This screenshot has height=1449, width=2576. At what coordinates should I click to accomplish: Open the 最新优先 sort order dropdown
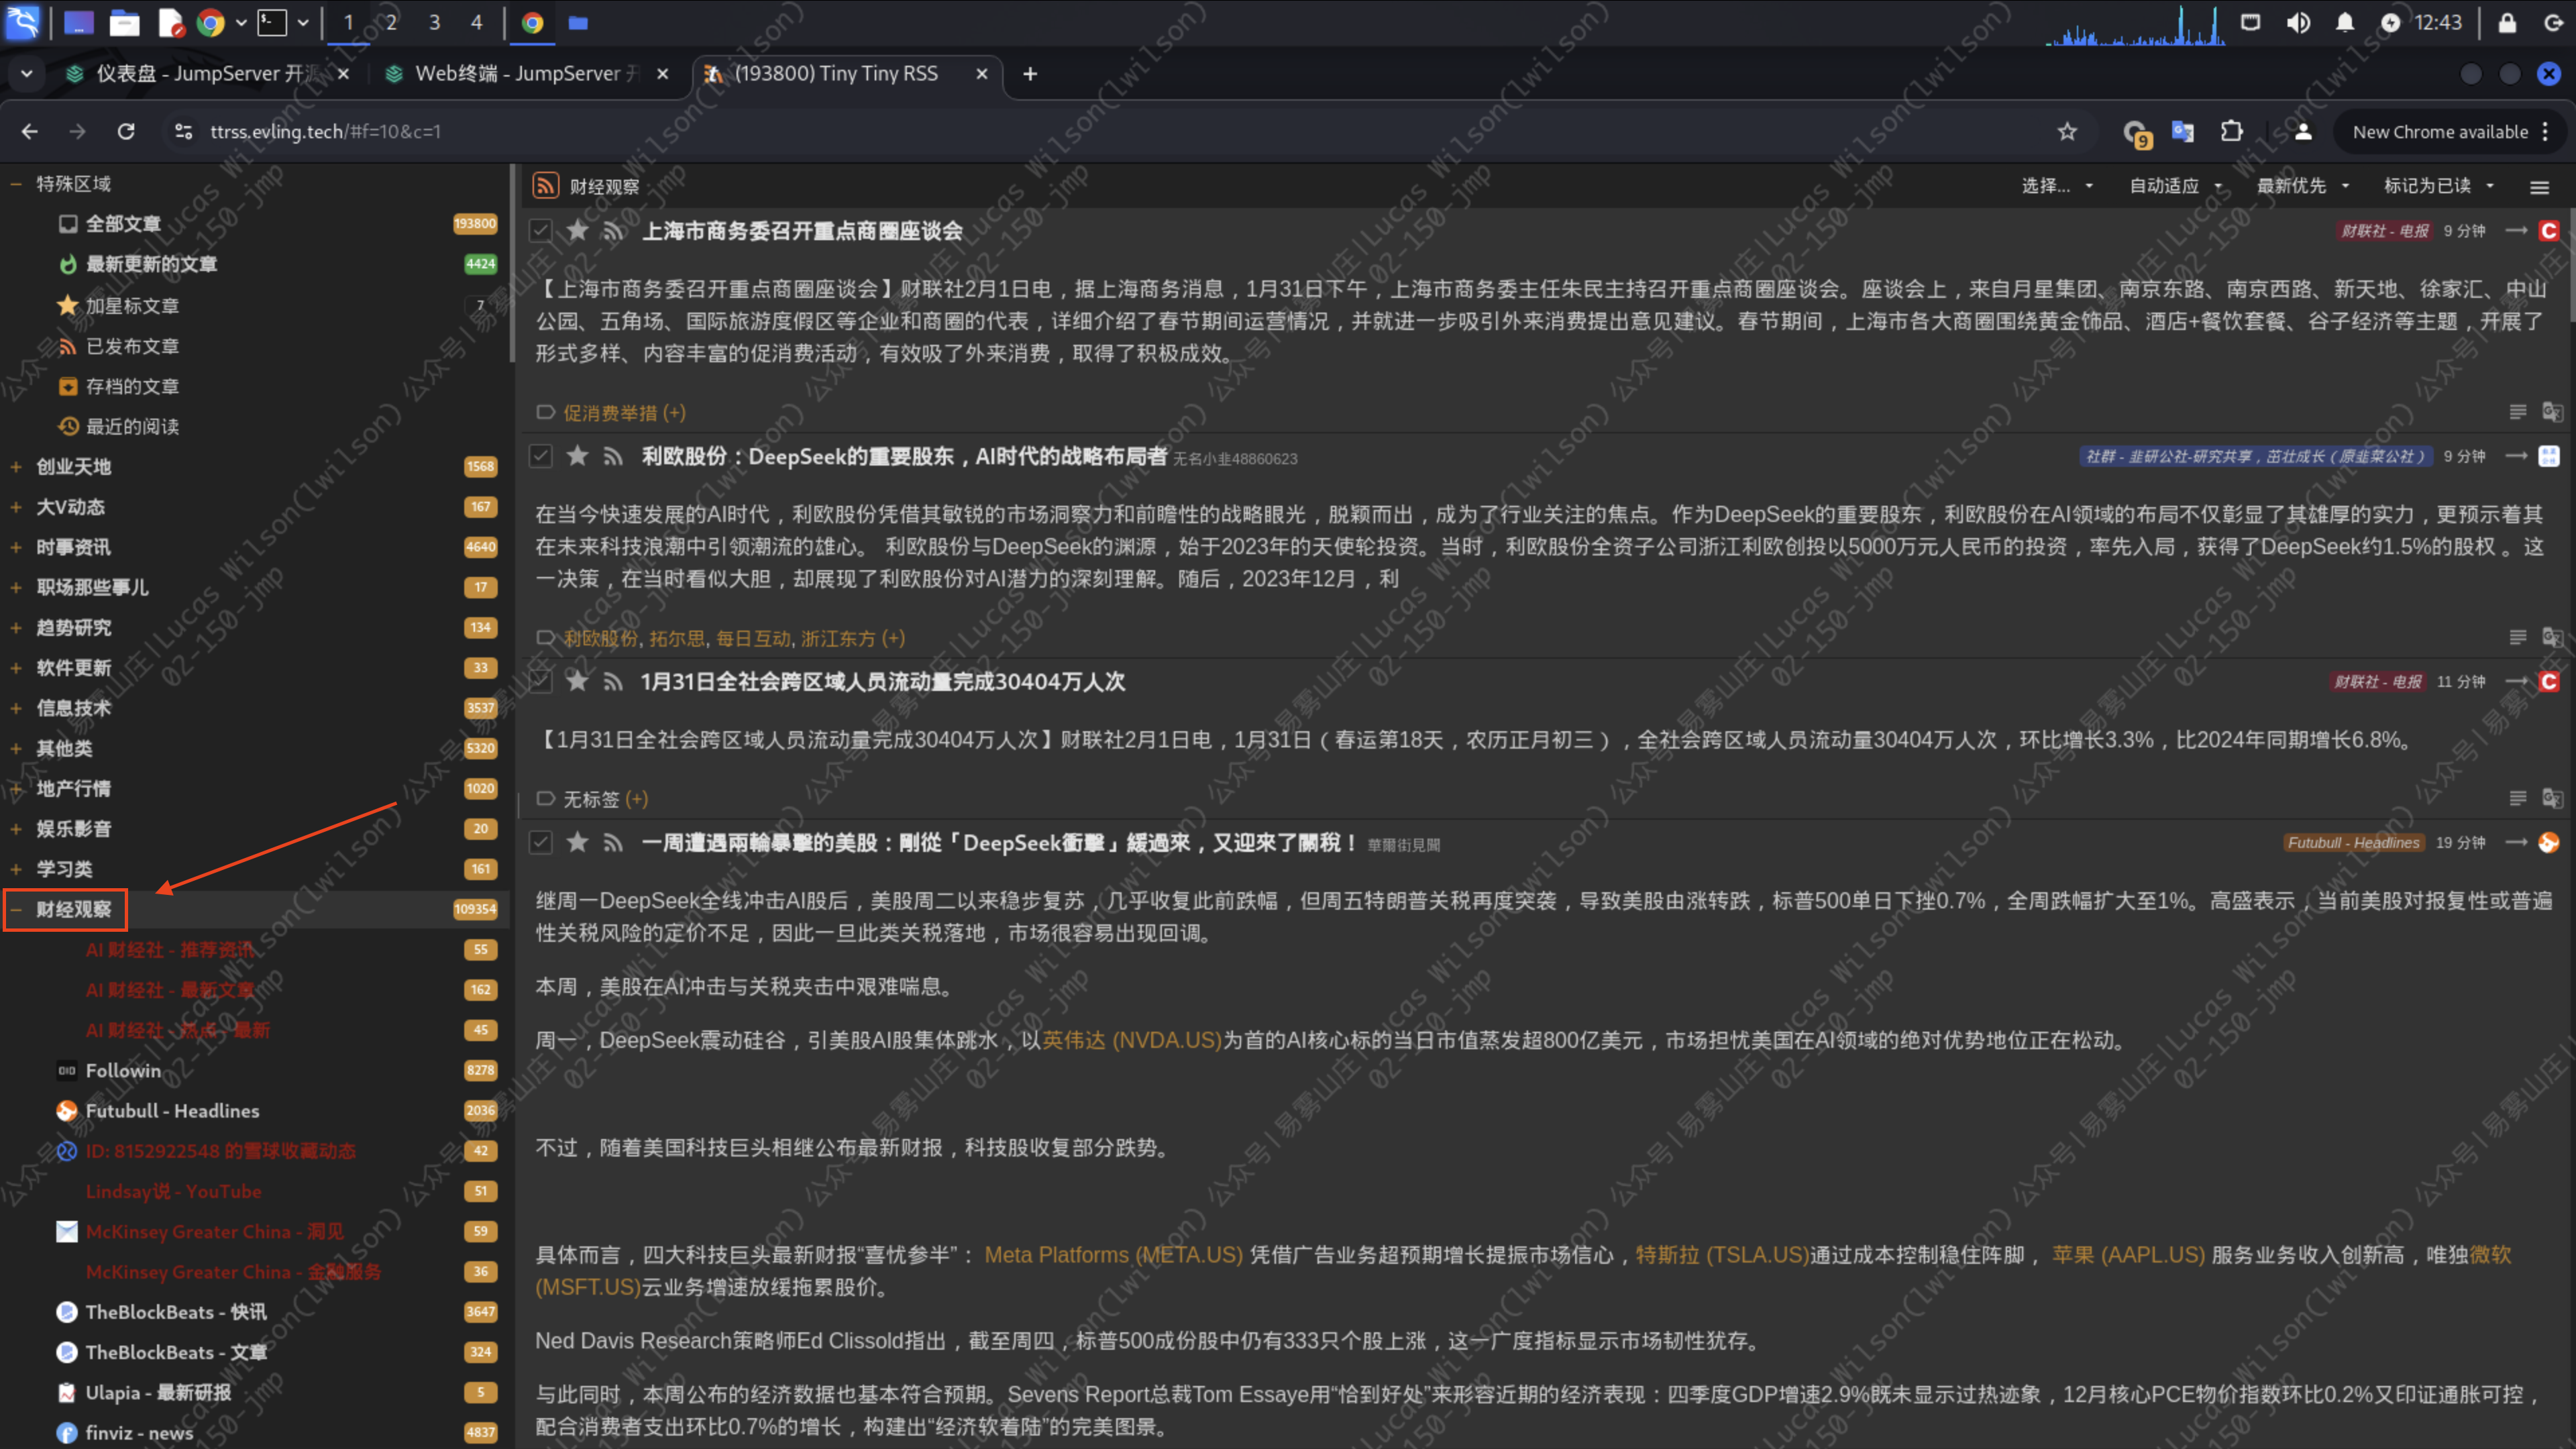(2302, 186)
